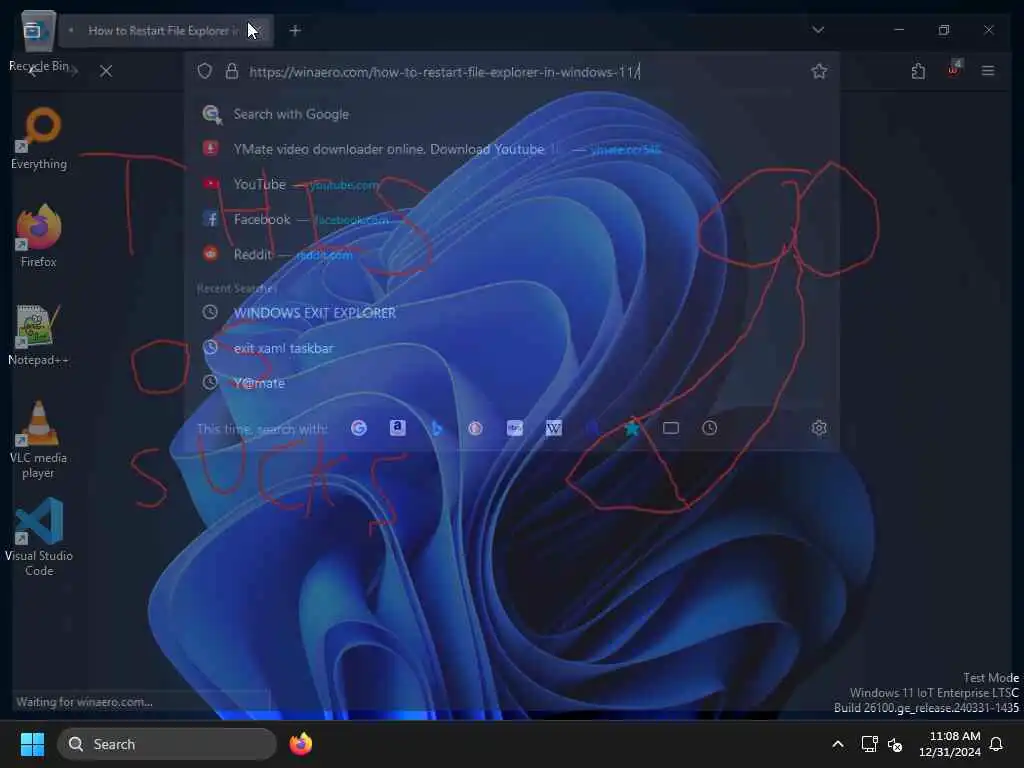This screenshot has width=1024, height=768.
Task: Click the Firefox icon on taskbar
Action: pos(300,744)
